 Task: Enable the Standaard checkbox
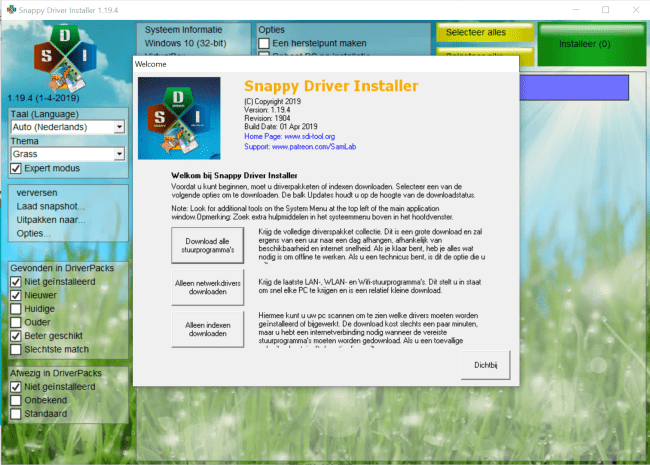[16, 414]
